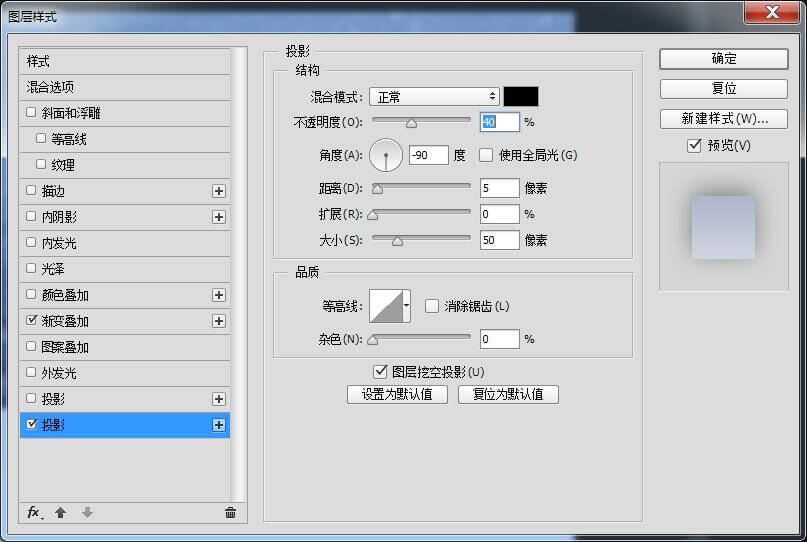Click the plus icon beside 内阴影

tap(219, 217)
